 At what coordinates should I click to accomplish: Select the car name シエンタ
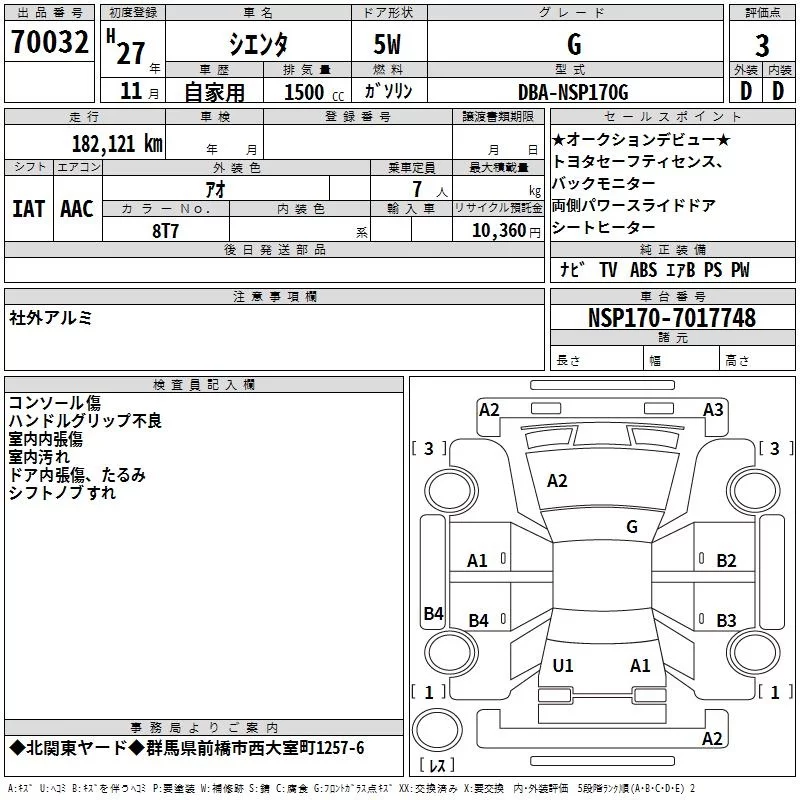pos(258,44)
